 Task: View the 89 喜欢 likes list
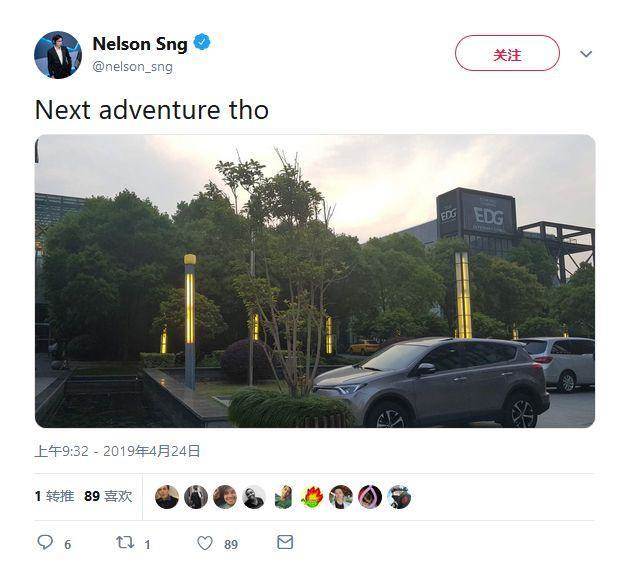(x=108, y=496)
